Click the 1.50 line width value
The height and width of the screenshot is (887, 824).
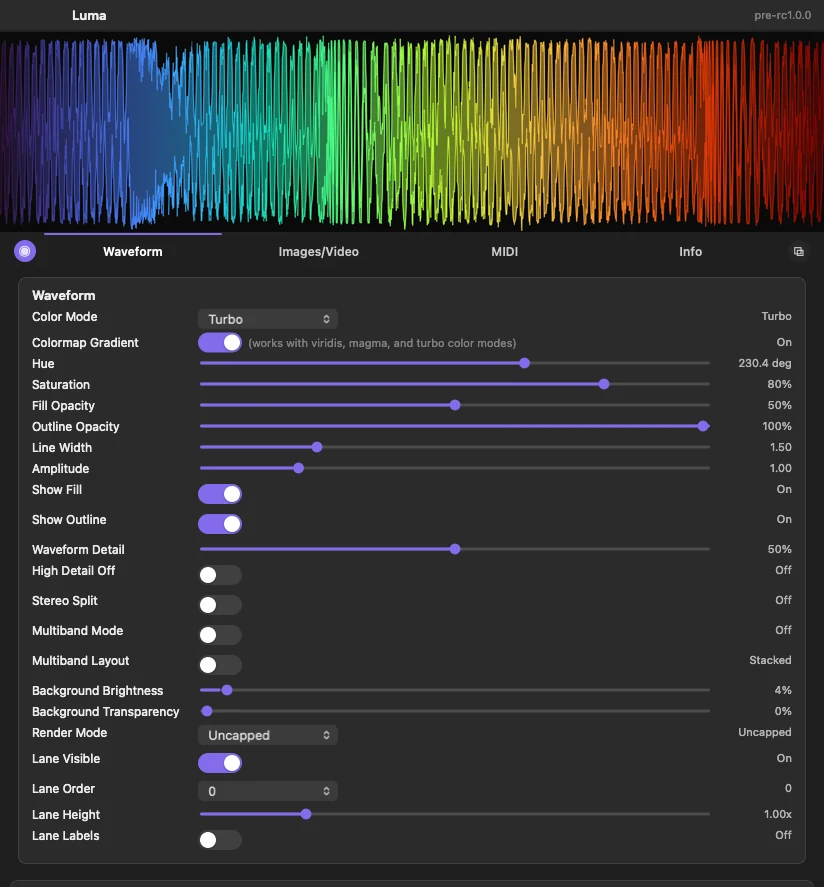(x=780, y=447)
